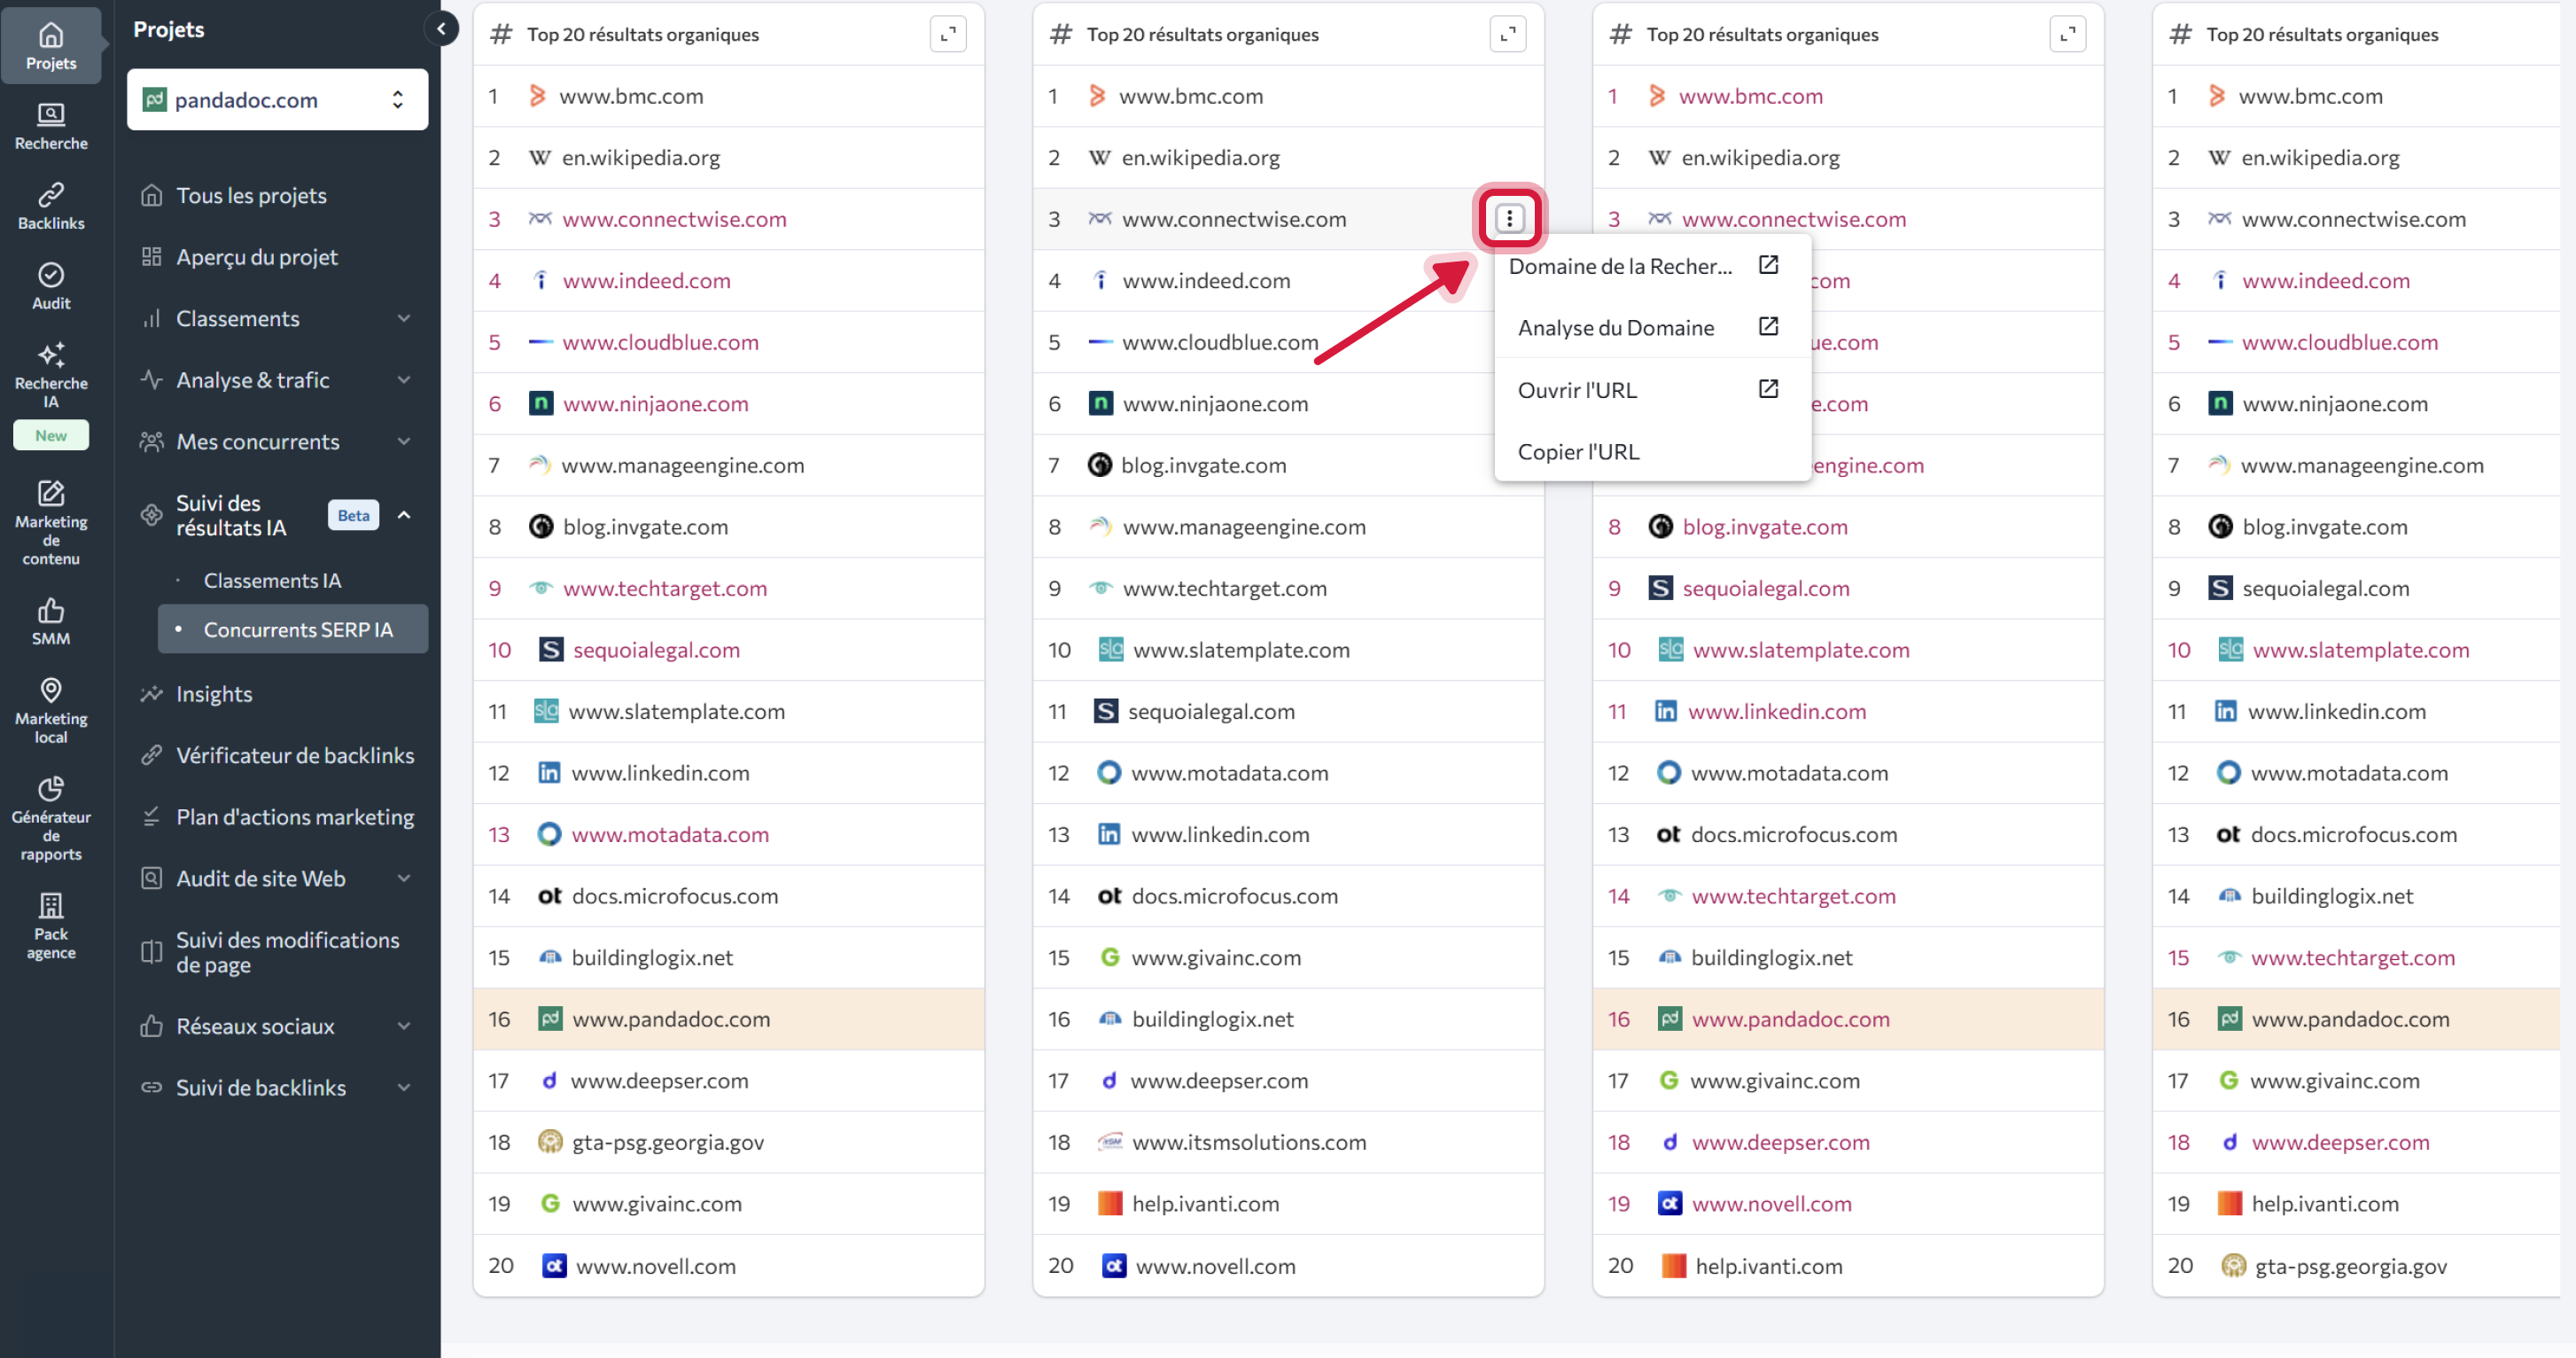Expand the second Top 20 results table

tap(1508, 34)
